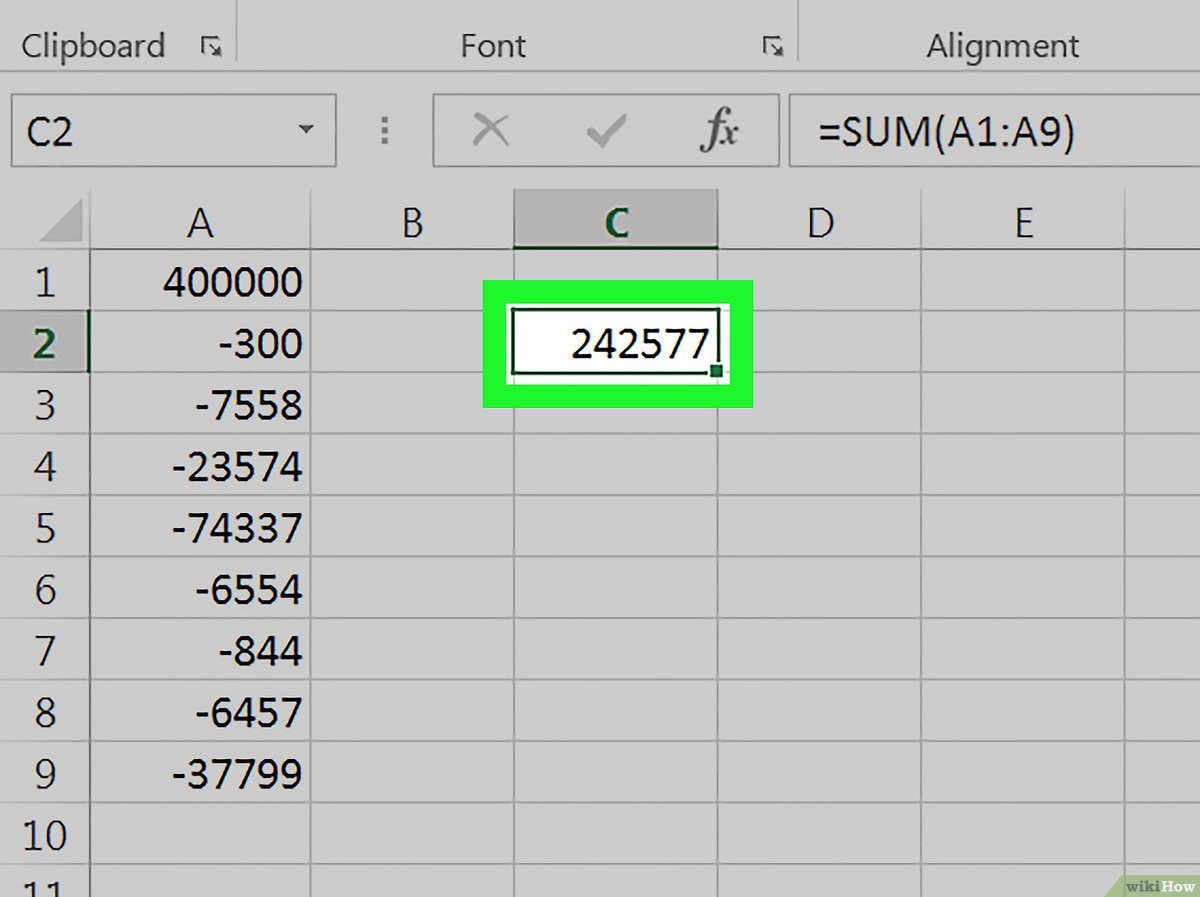Select row 5 header
The image size is (1200, 897).
[45, 528]
